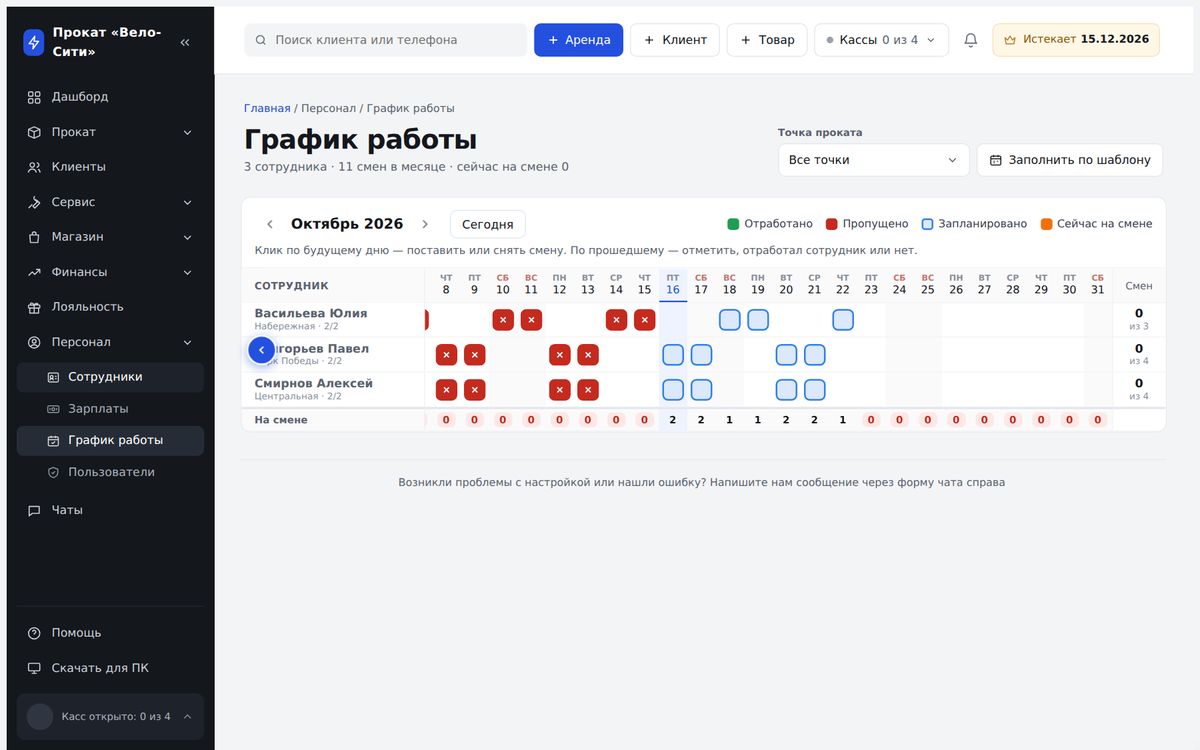1200x750 pixels.
Task: Go to previous month arrow
Action: tap(270, 224)
